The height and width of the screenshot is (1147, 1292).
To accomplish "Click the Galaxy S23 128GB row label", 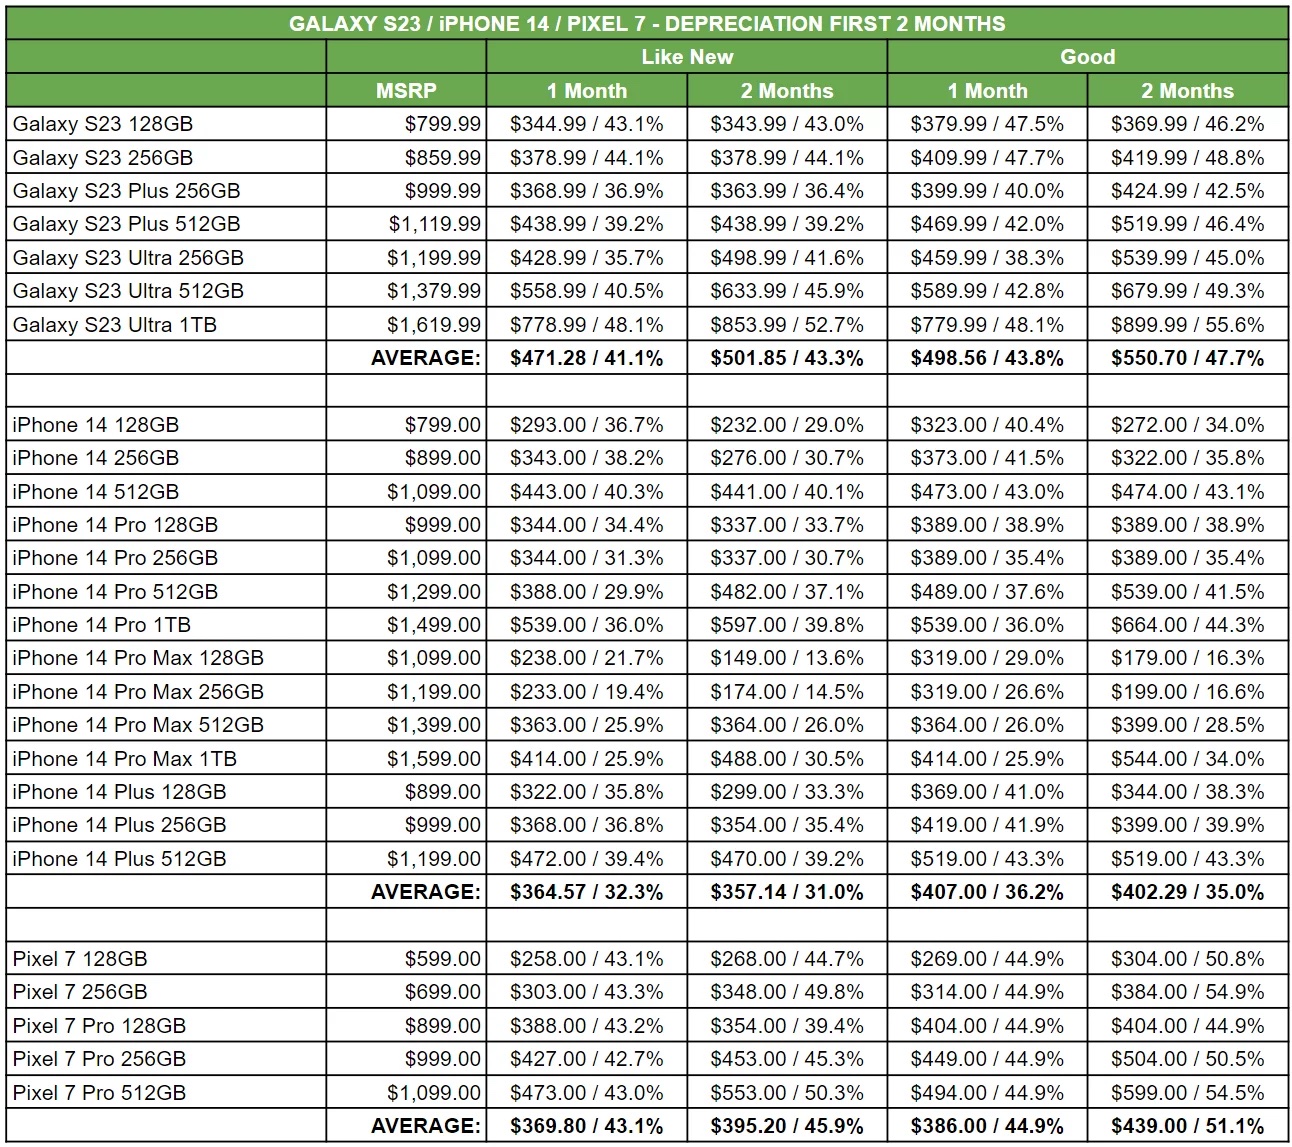I will pyautogui.click(x=103, y=124).
